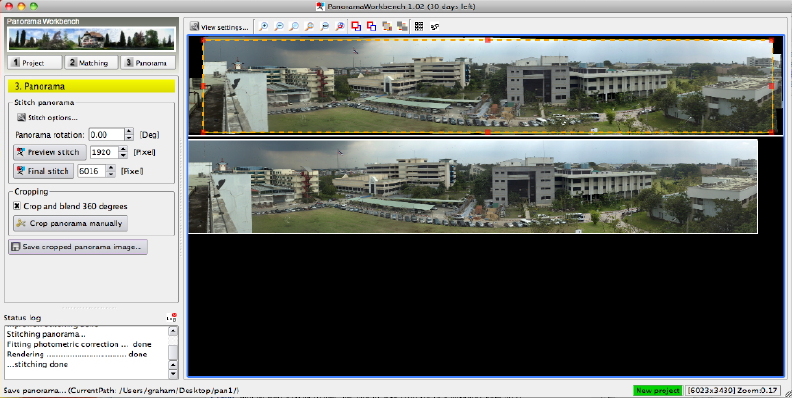Click Save cropped panorama image button

(78, 247)
